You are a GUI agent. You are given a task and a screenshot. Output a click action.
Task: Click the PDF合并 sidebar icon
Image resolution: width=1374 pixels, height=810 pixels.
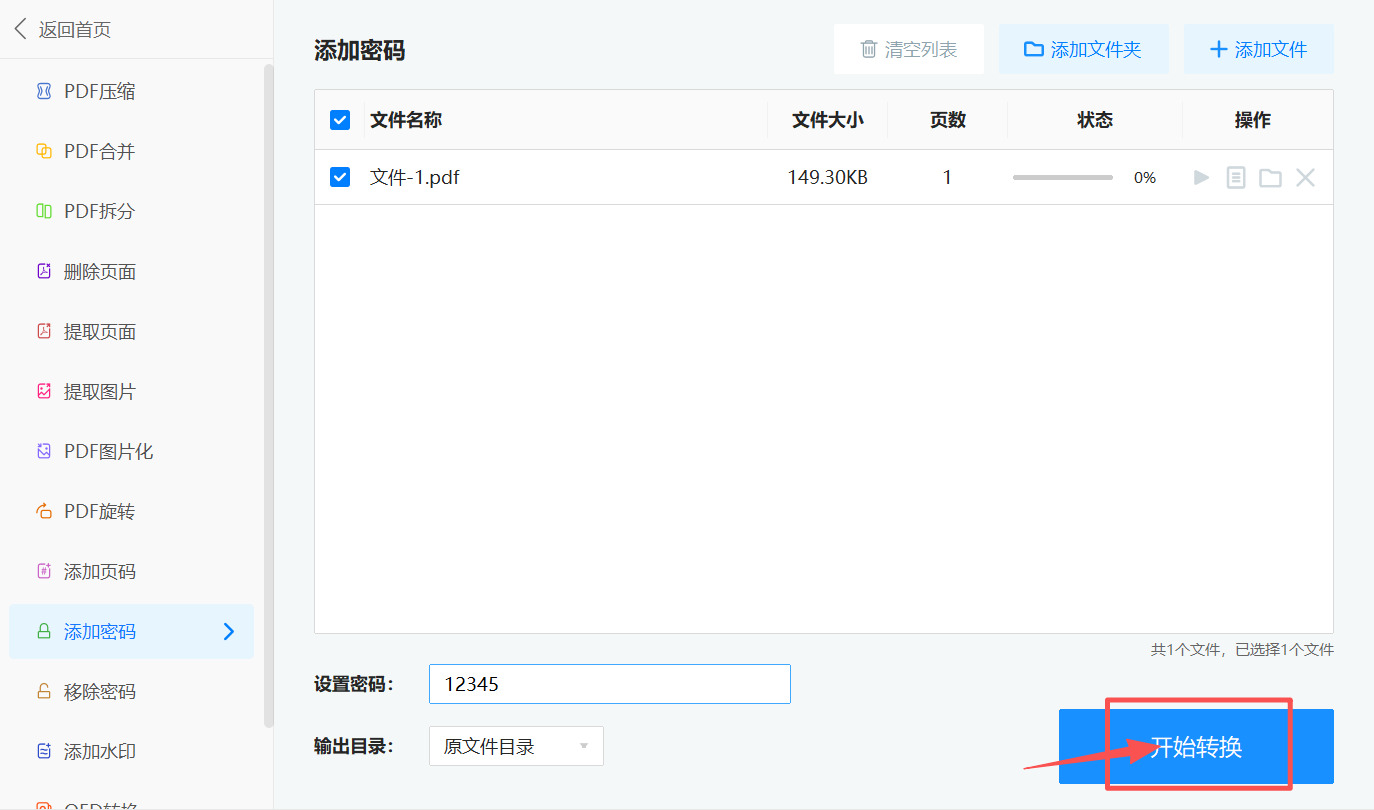[x=44, y=152]
